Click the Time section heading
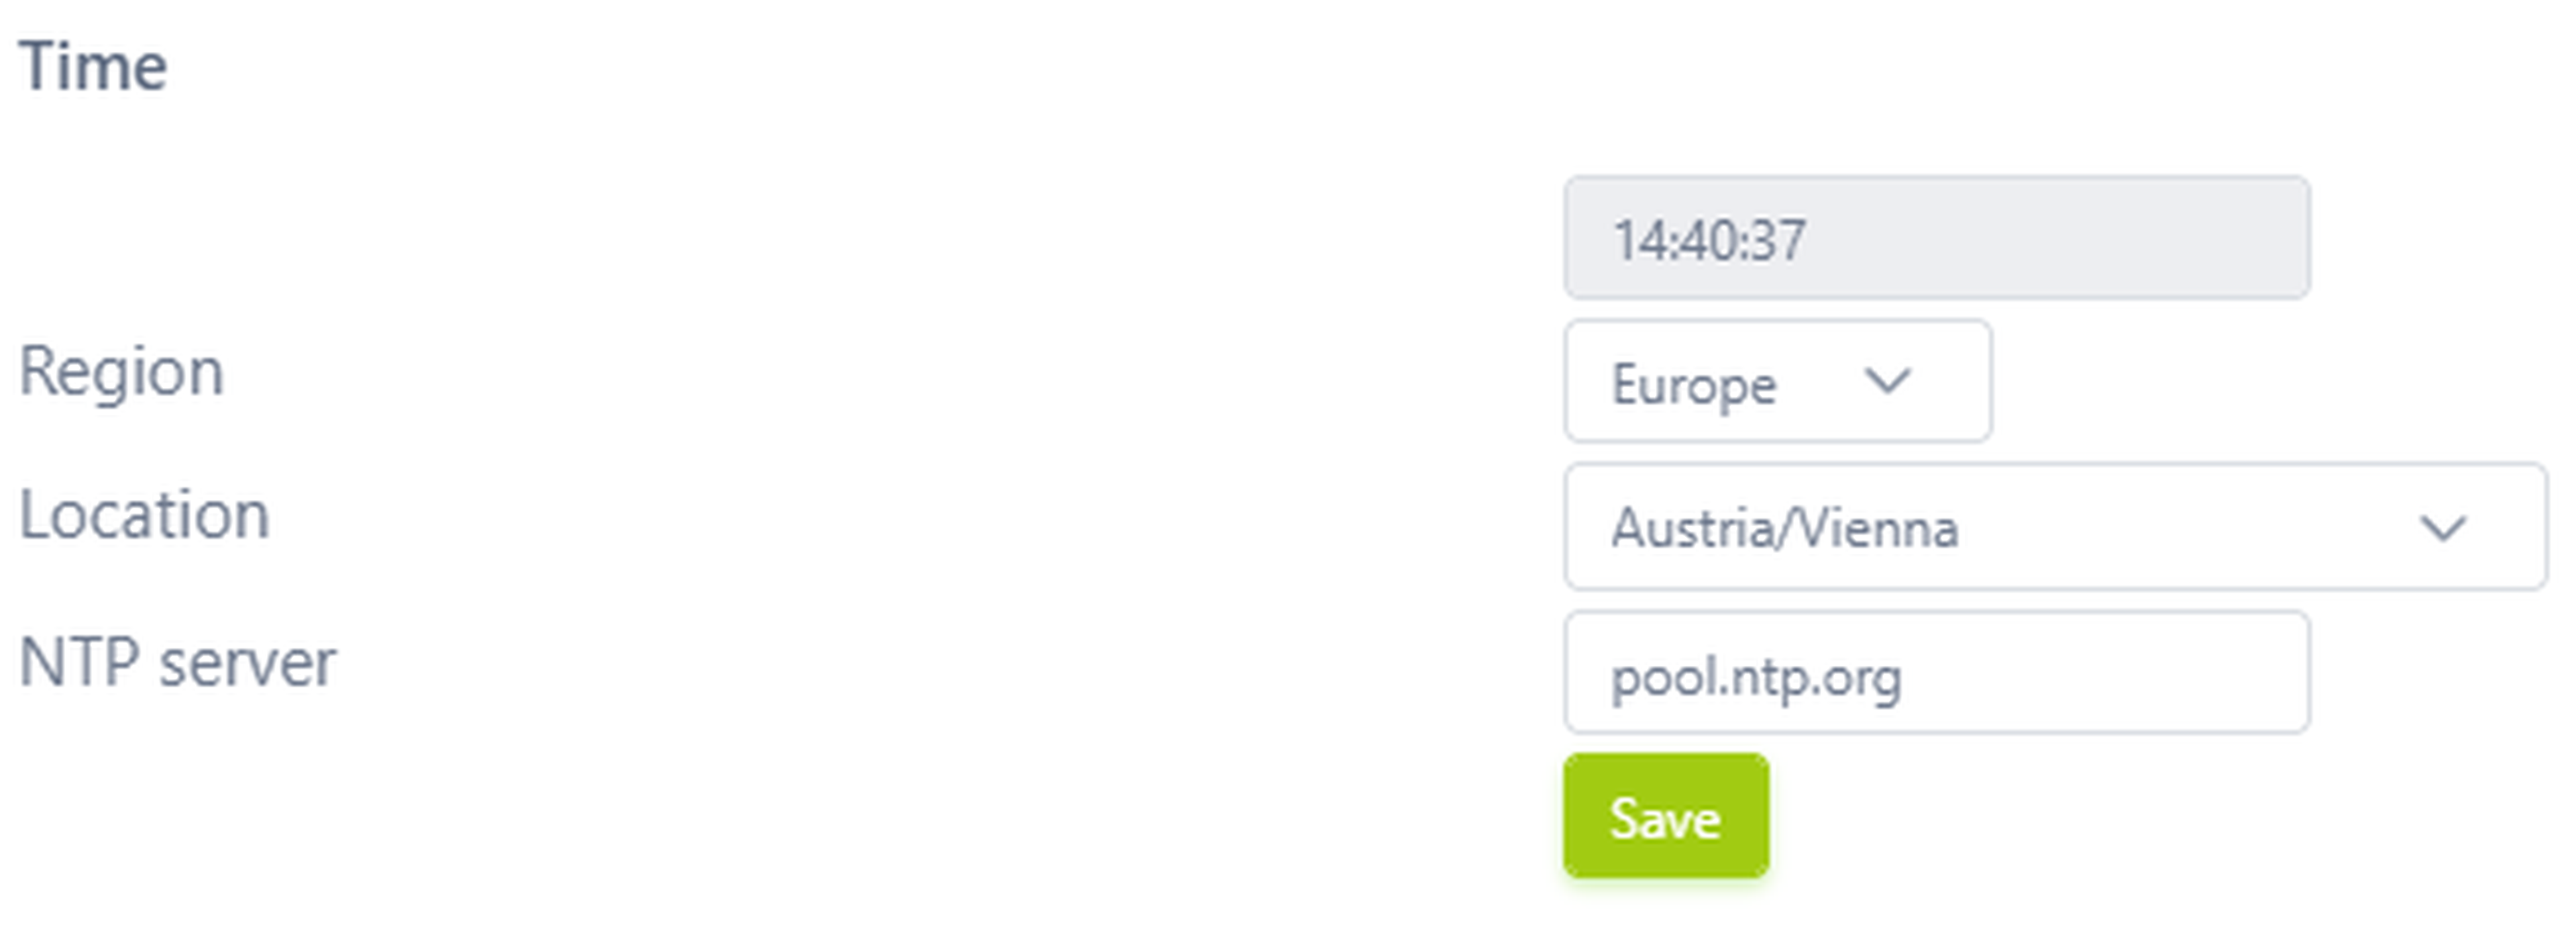 [93, 67]
